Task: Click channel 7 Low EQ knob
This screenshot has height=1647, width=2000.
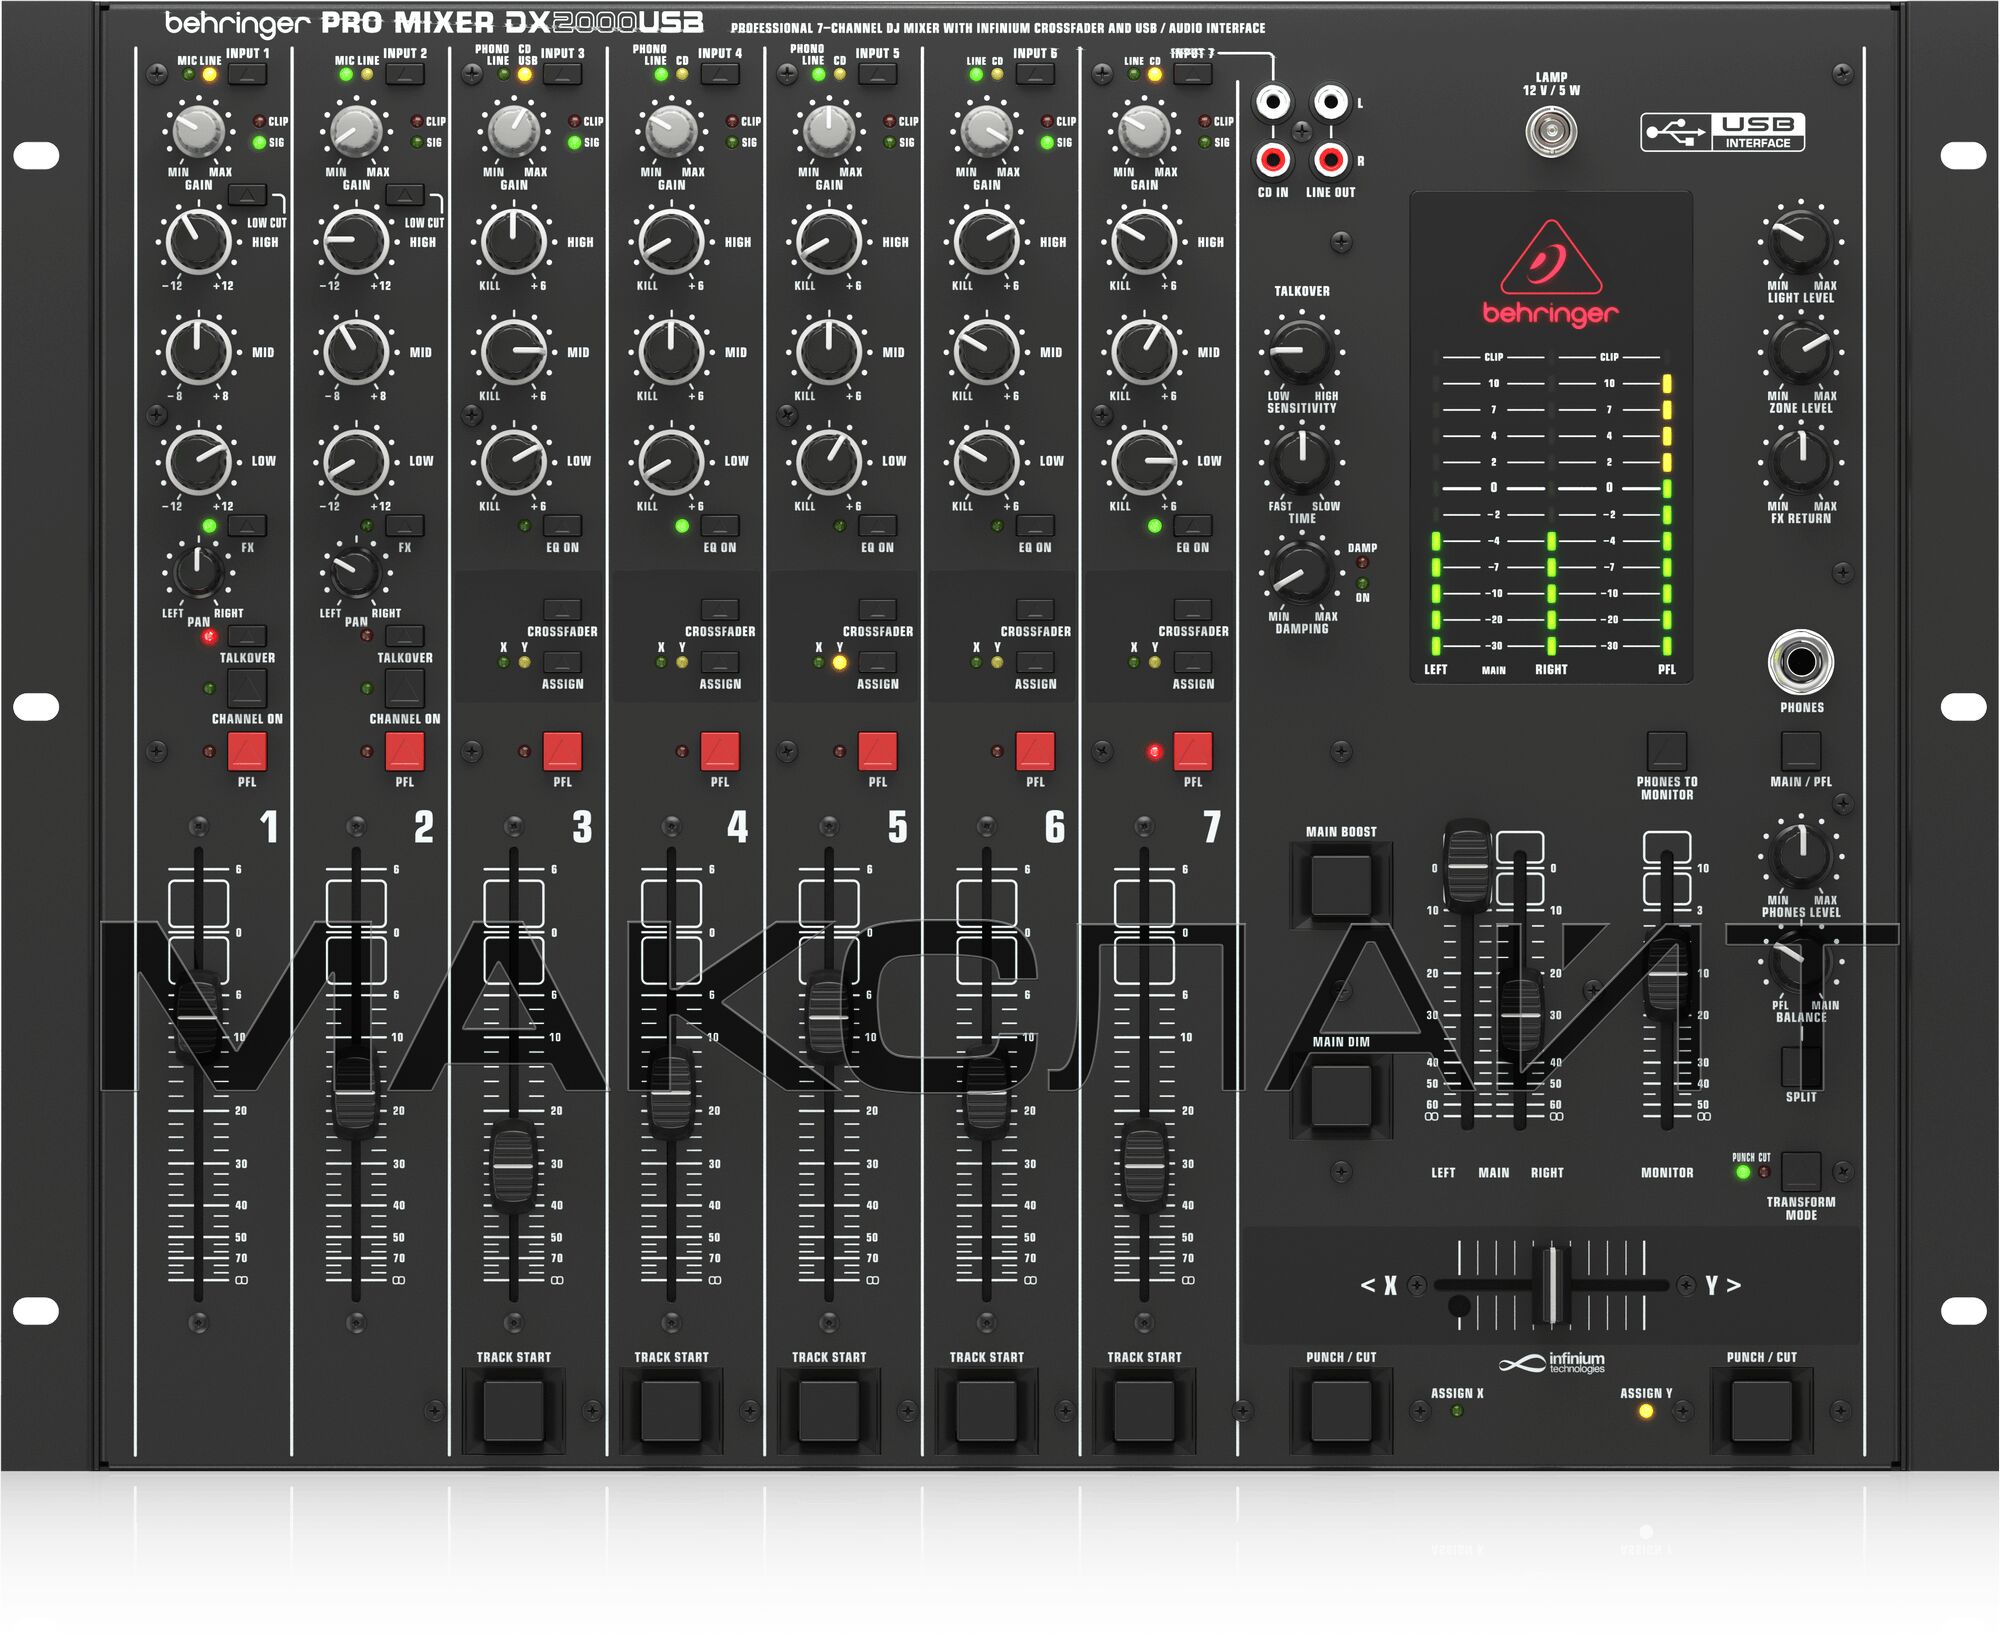Action: [x=1144, y=462]
